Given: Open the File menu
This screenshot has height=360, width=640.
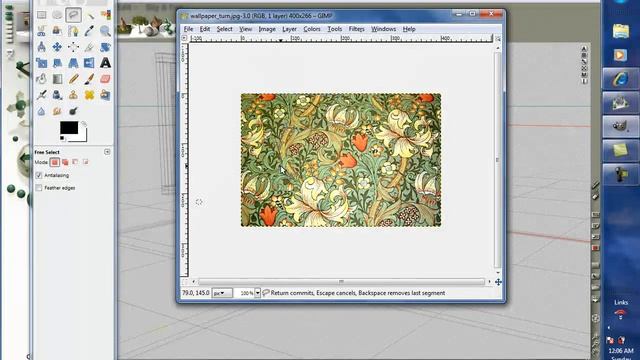Looking at the screenshot, I should 188,29.
